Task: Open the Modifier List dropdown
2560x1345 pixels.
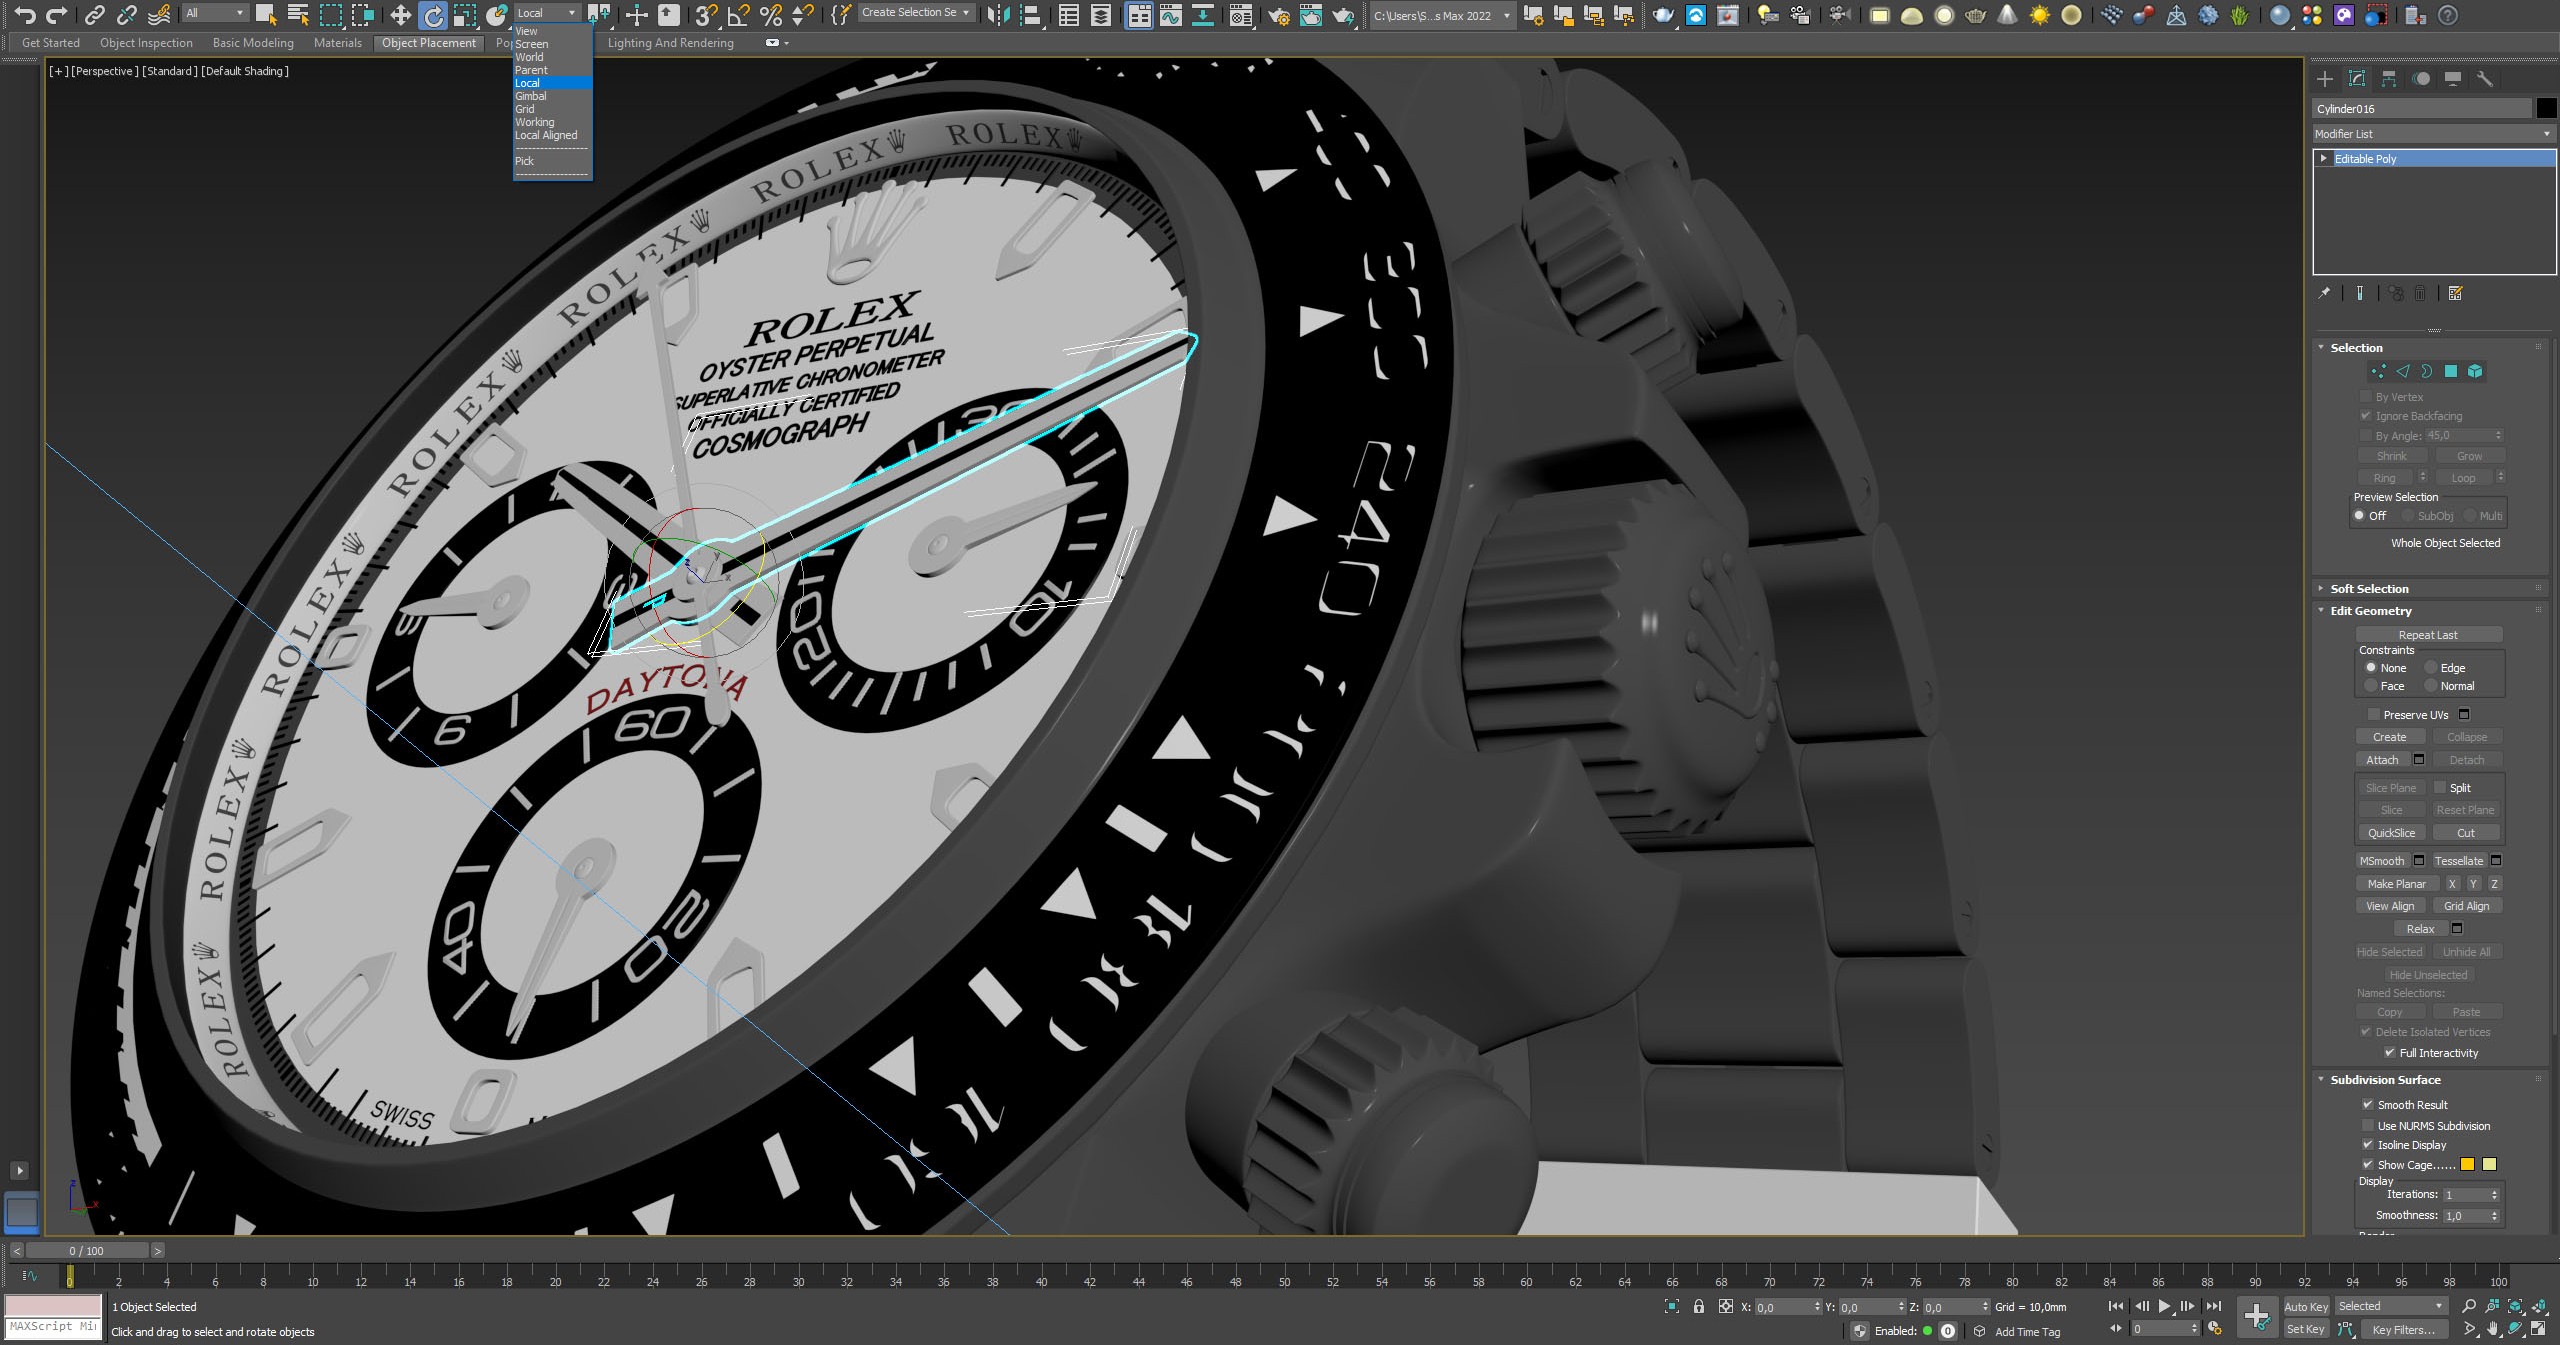Action: point(2434,134)
